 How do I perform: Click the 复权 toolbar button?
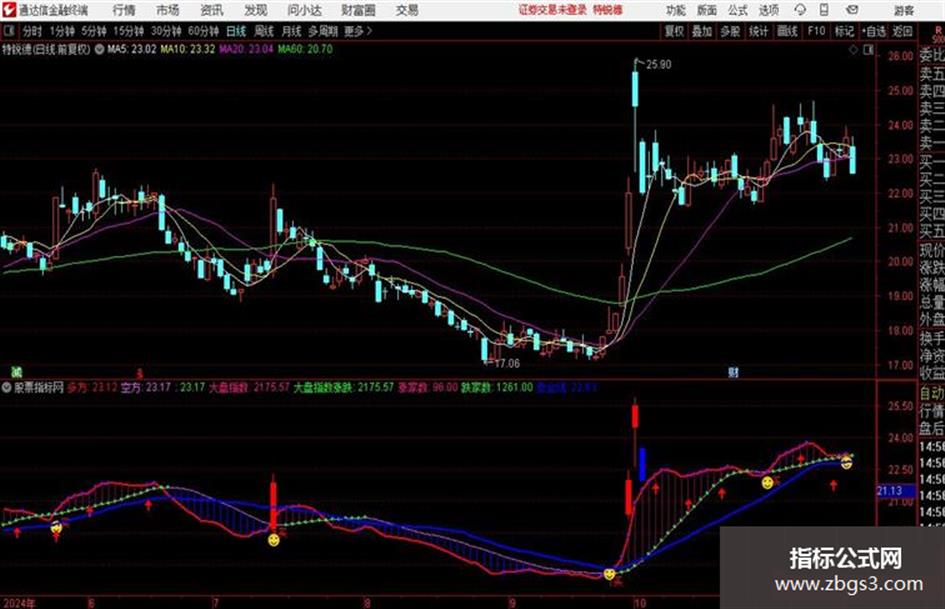tap(674, 31)
